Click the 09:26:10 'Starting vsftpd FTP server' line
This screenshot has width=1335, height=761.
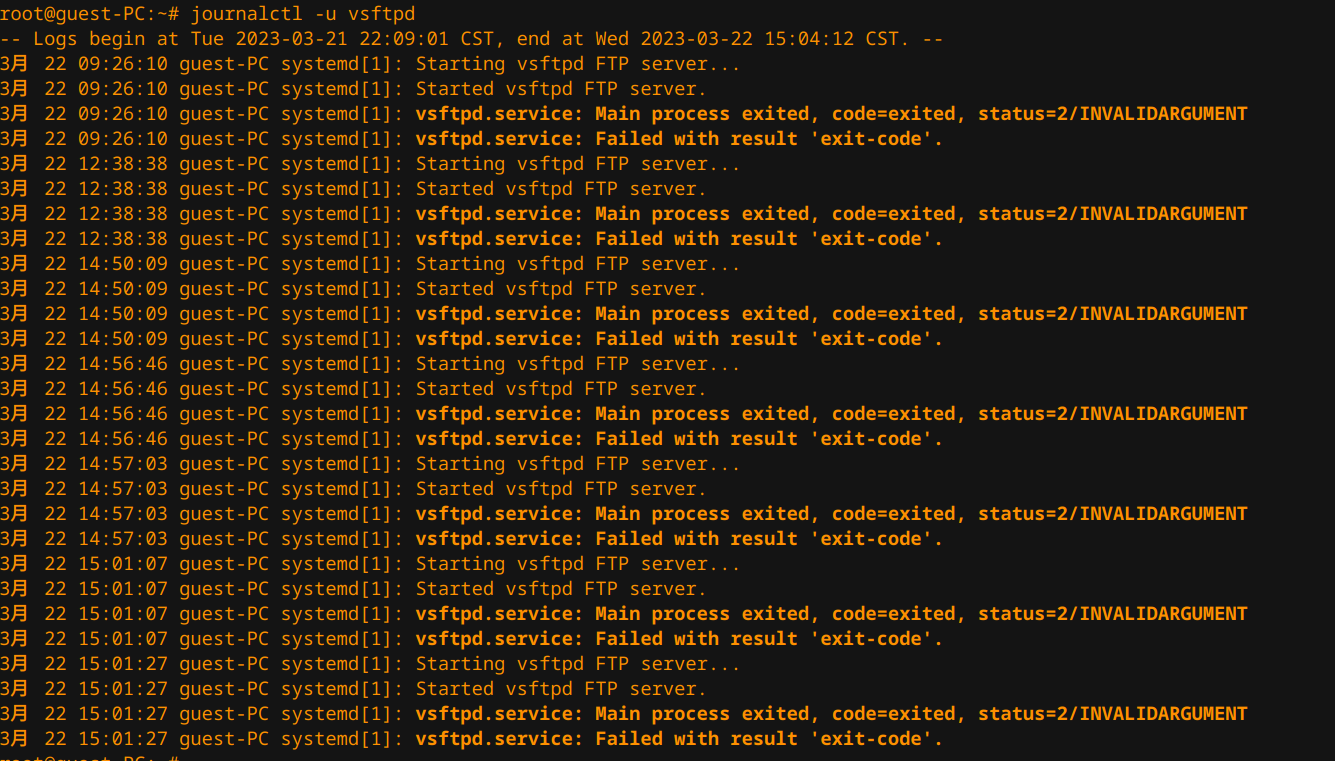(370, 64)
